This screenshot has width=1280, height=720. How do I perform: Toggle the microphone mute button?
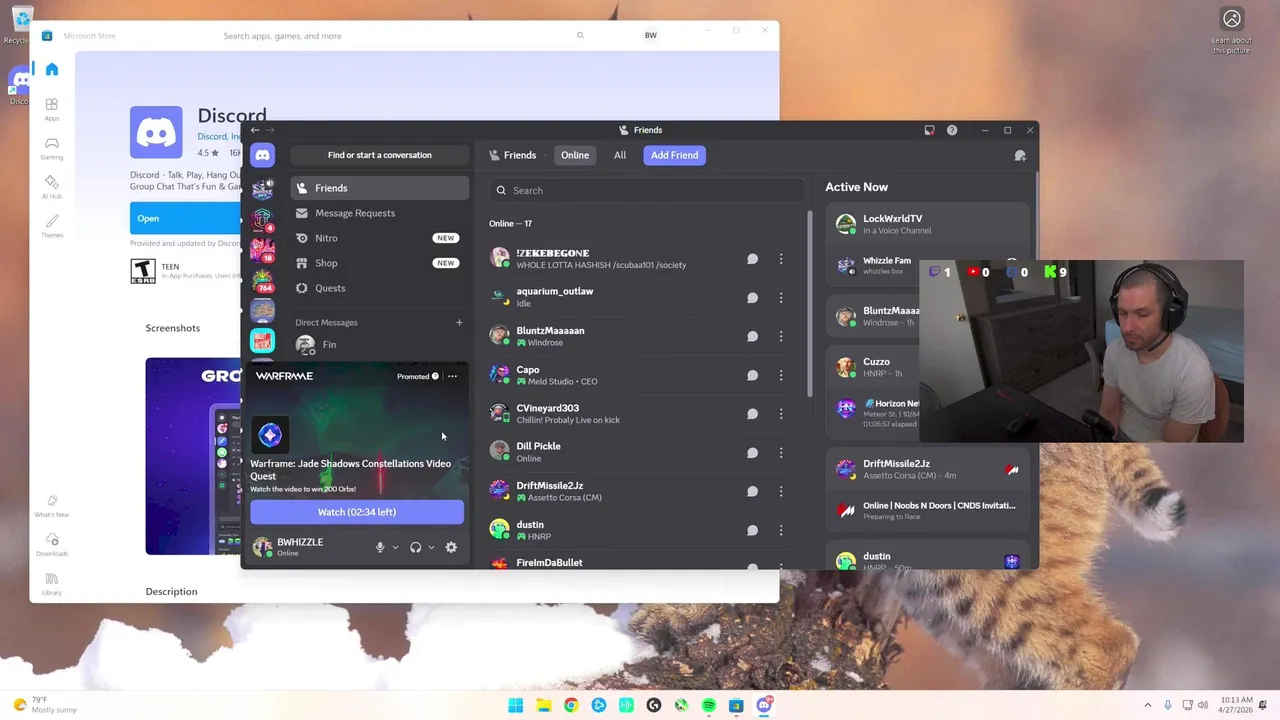click(x=380, y=547)
